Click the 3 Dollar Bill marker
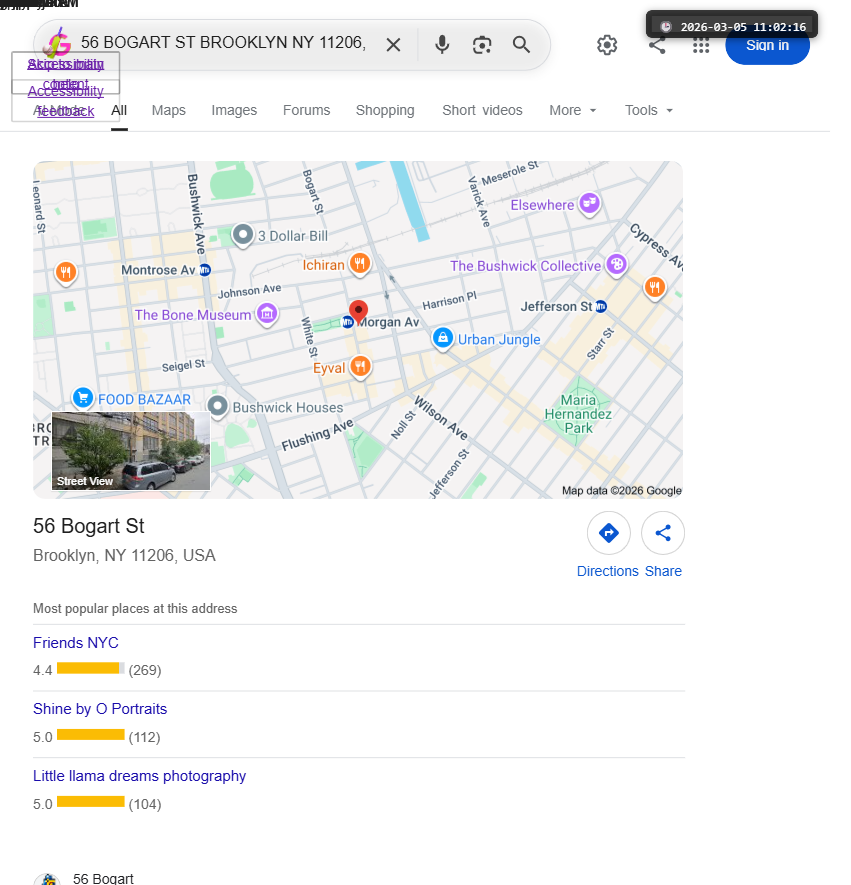The image size is (851, 885). (x=243, y=235)
